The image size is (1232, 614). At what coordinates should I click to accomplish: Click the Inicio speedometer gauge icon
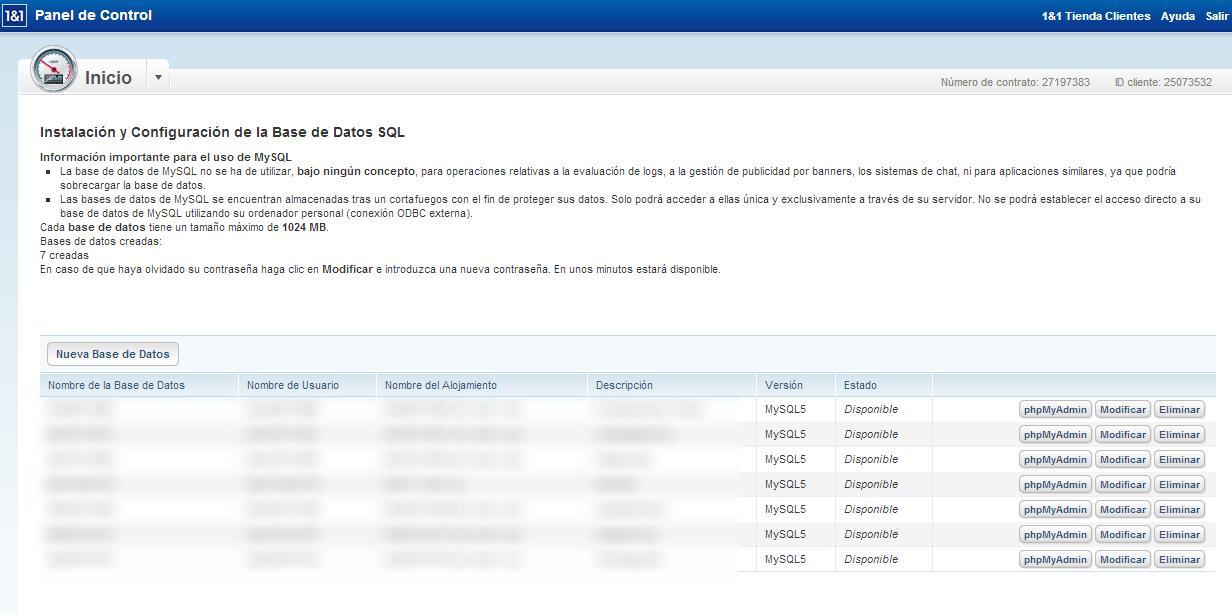pos(54,70)
